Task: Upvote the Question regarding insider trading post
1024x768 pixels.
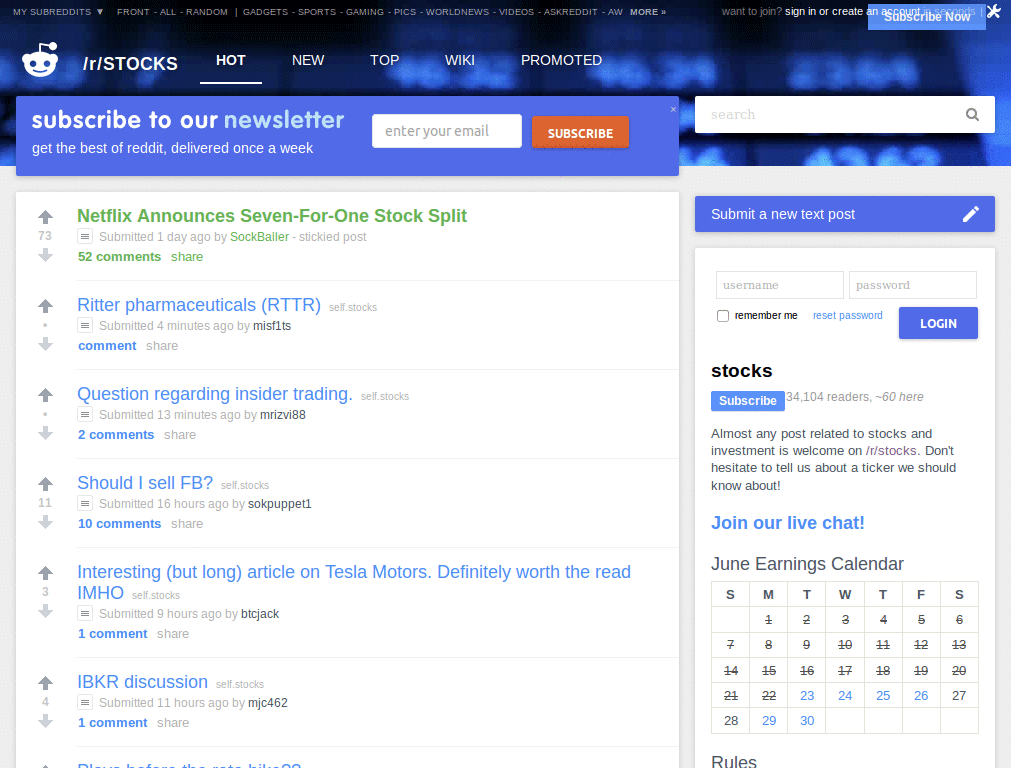Action: 45,395
